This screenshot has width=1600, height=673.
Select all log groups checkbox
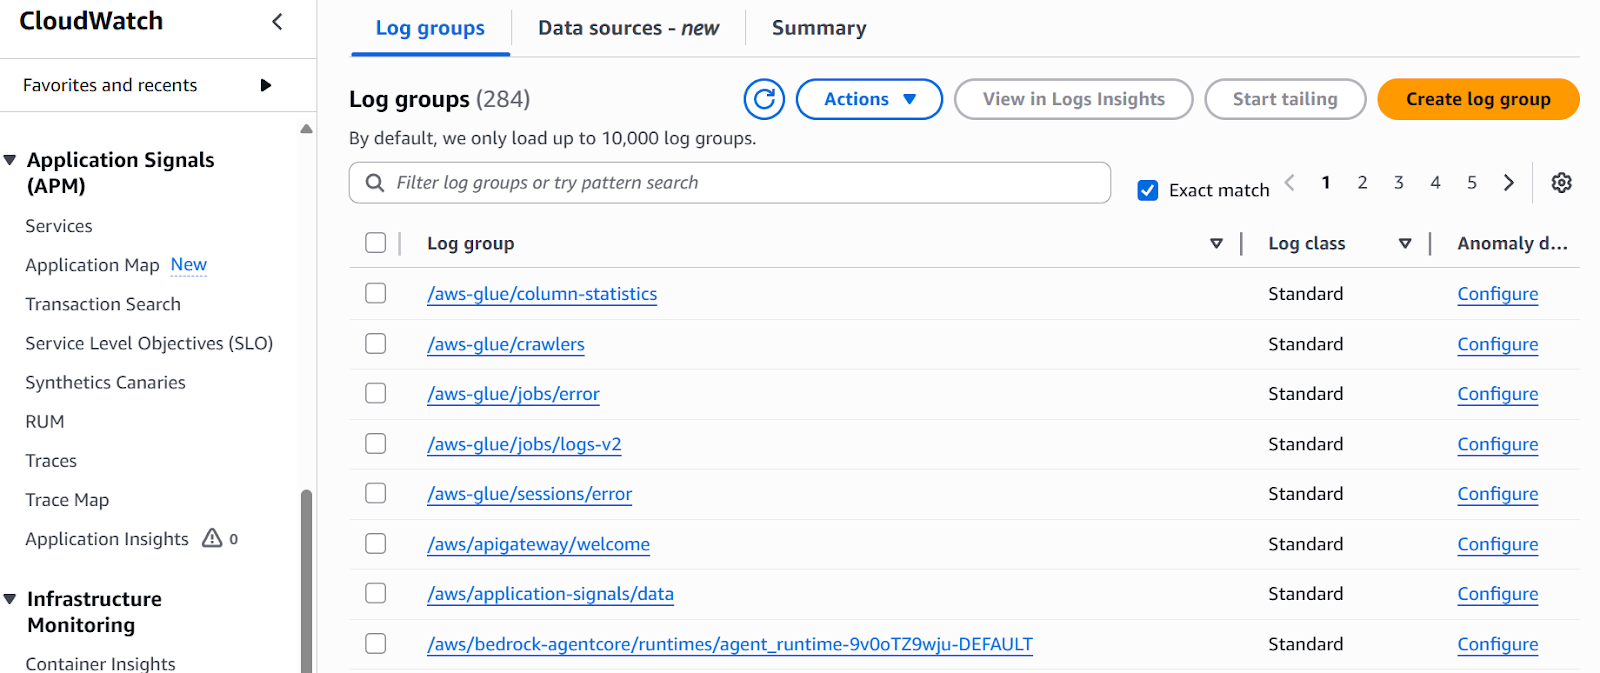coord(376,243)
